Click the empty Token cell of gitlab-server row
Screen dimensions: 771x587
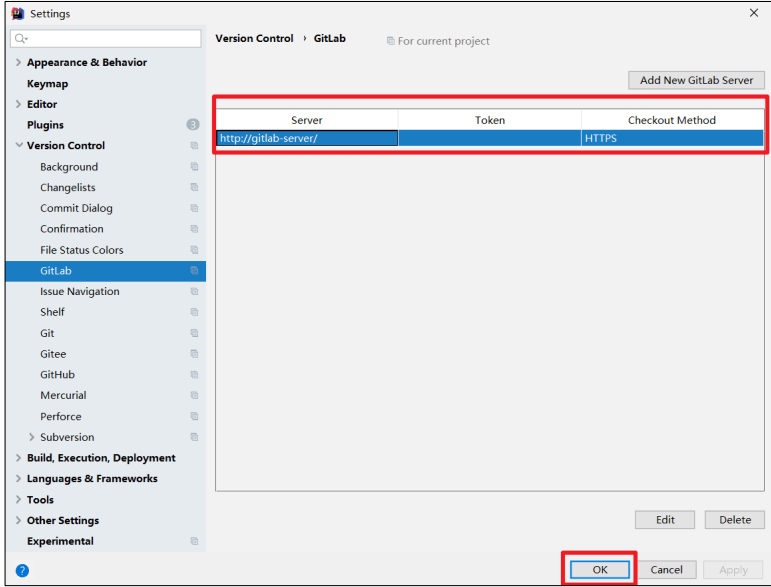(x=490, y=138)
